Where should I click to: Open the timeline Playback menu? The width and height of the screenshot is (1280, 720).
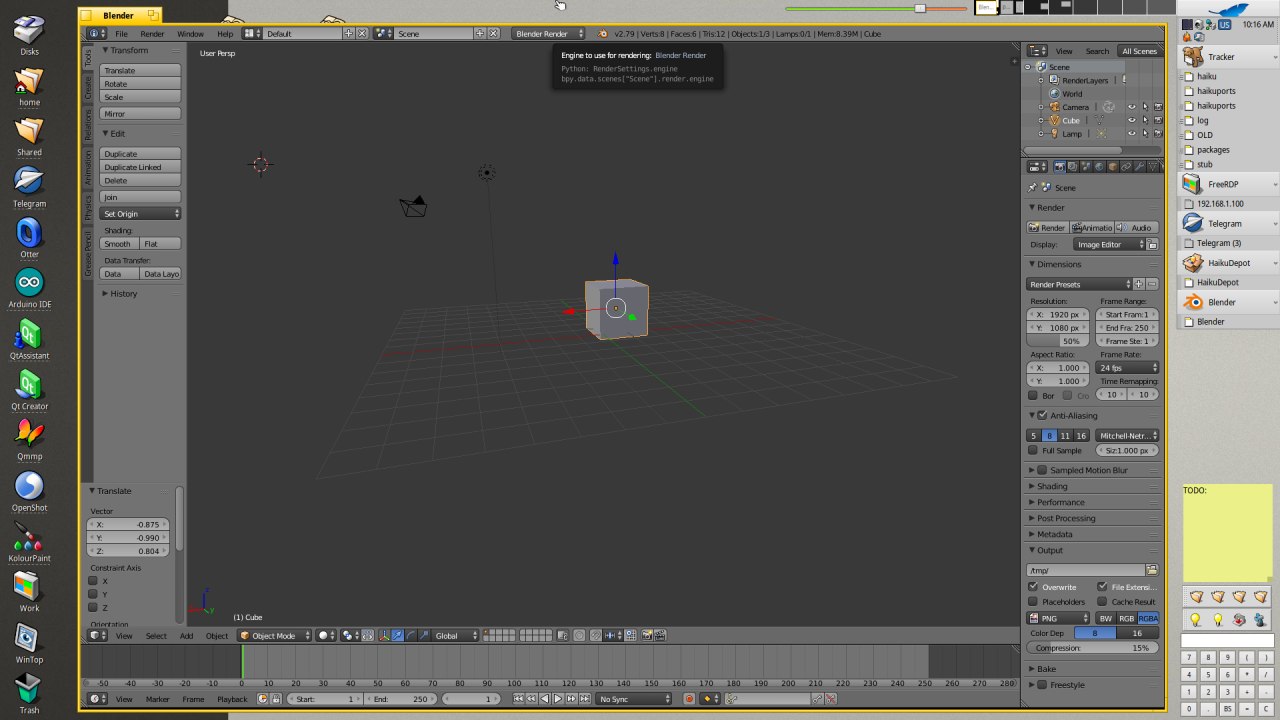click(x=232, y=699)
